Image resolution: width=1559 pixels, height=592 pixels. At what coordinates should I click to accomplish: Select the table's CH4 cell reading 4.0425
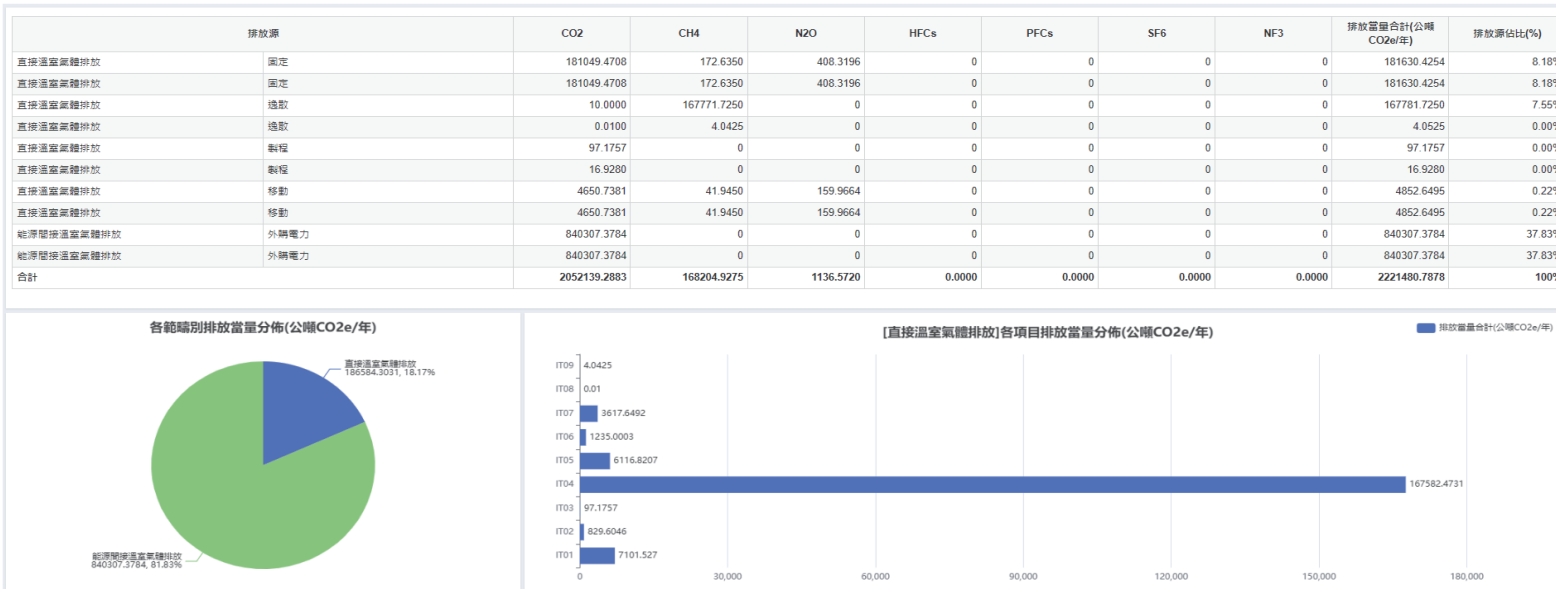[x=689, y=126]
